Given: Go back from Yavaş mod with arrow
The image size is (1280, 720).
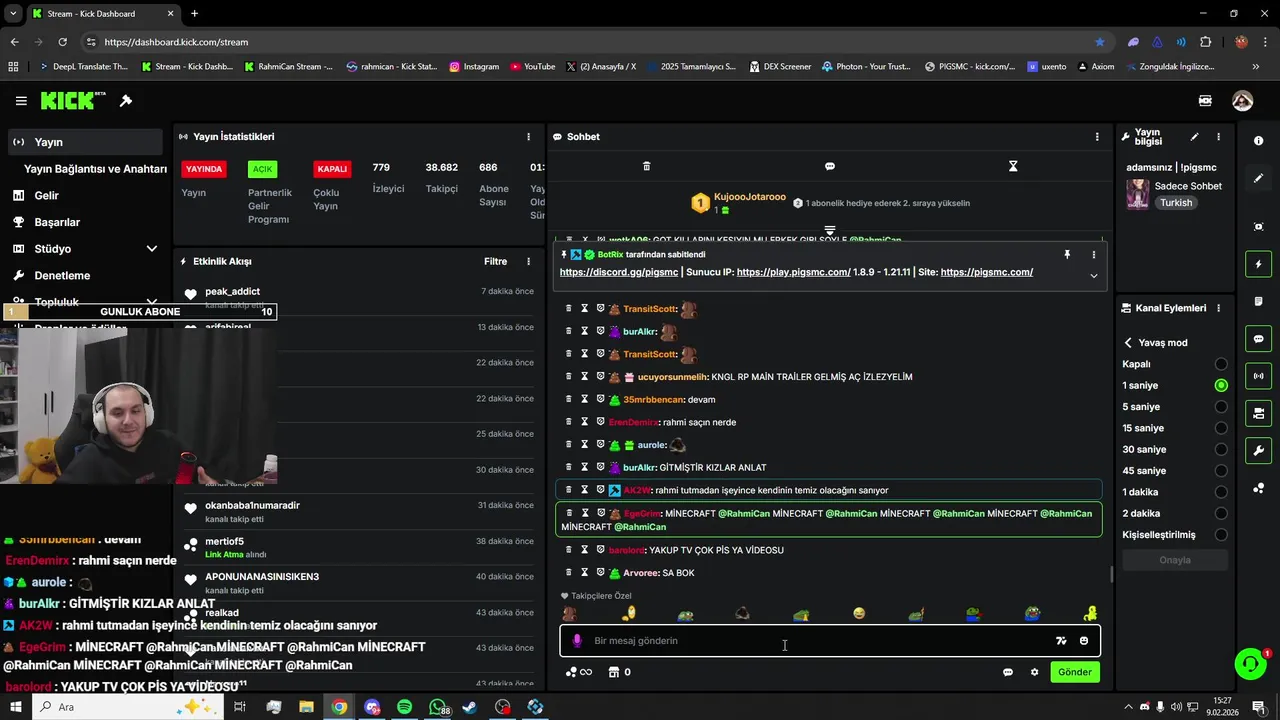Looking at the screenshot, I should point(1128,343).
